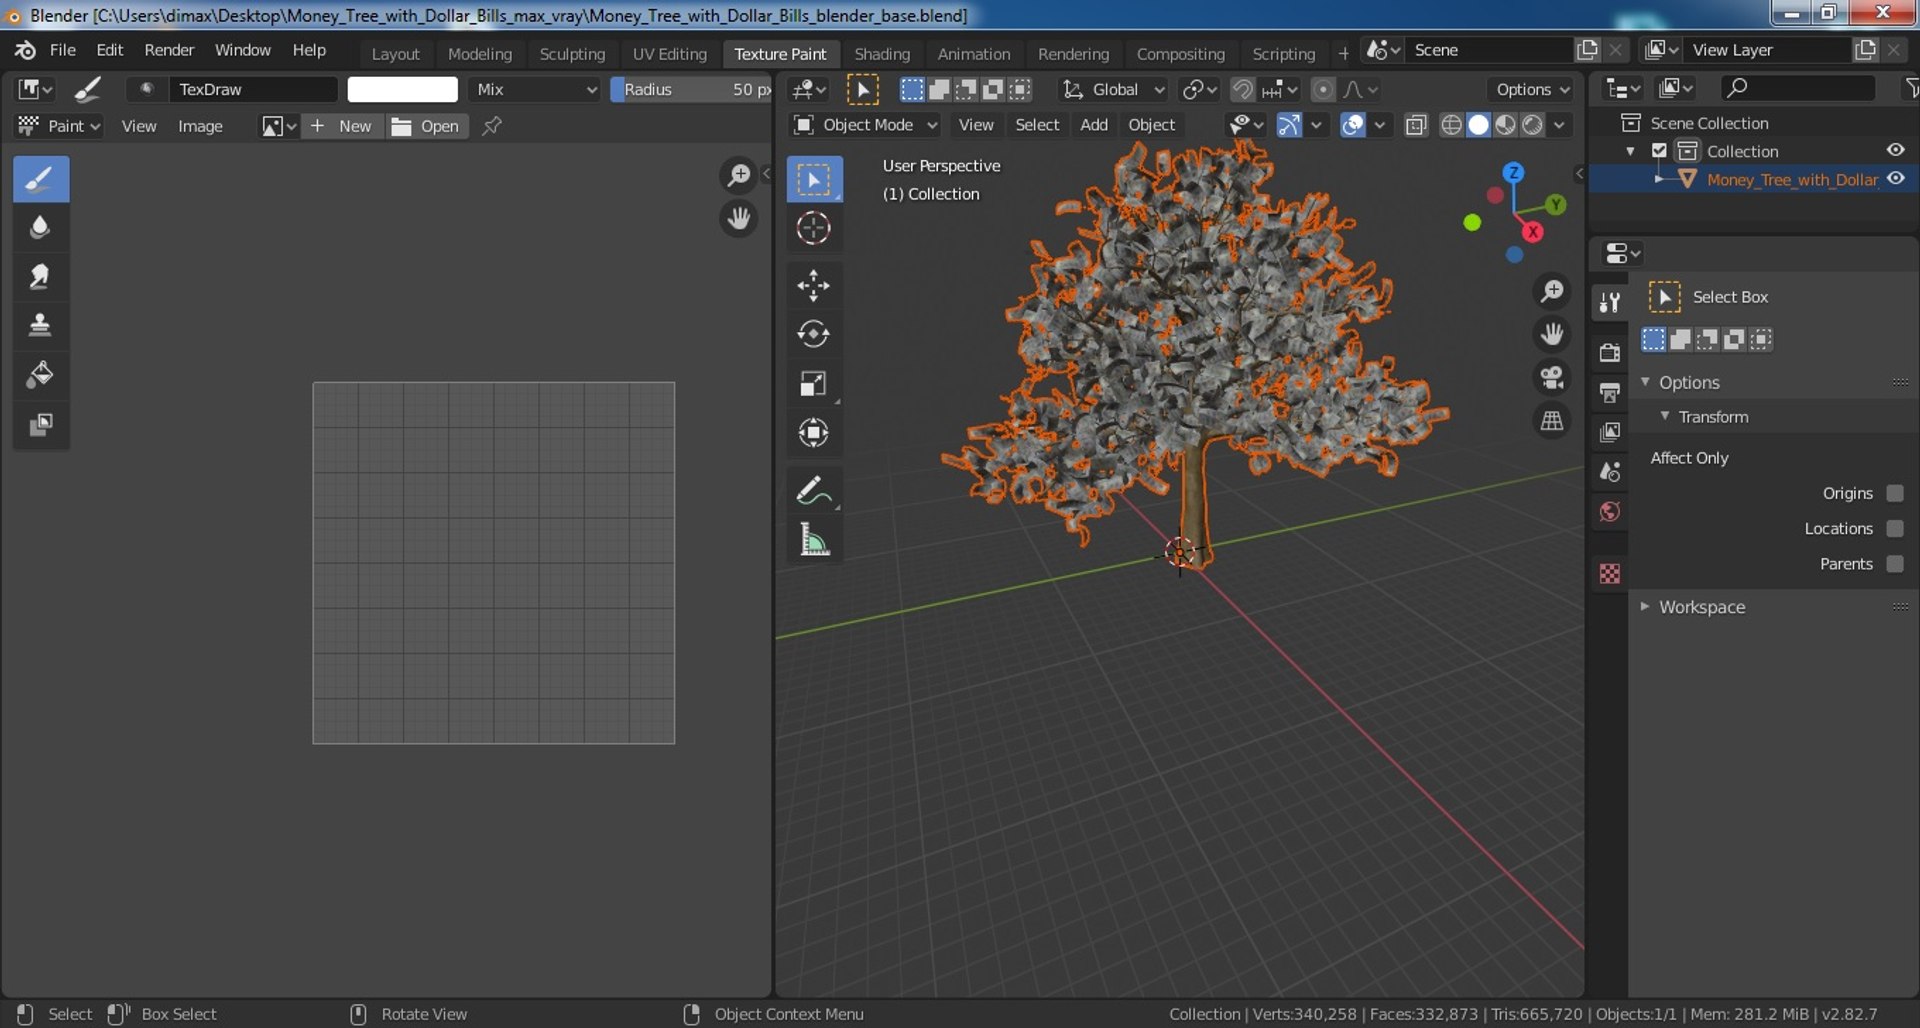The image size is (1920, 1028).
Task: Activate the Rotate tool
Action: coord(814,334)
